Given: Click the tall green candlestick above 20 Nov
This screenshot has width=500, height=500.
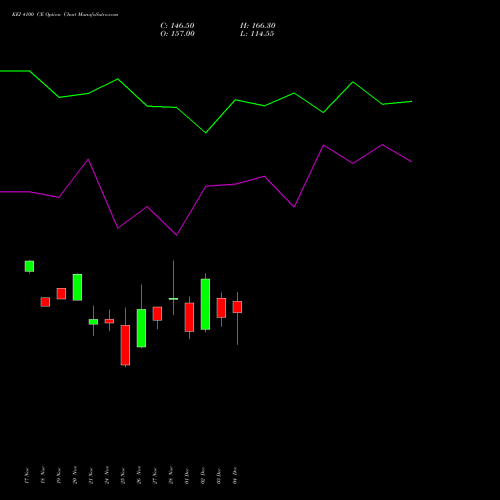Looking at the screenshot, I should point(77,287).
